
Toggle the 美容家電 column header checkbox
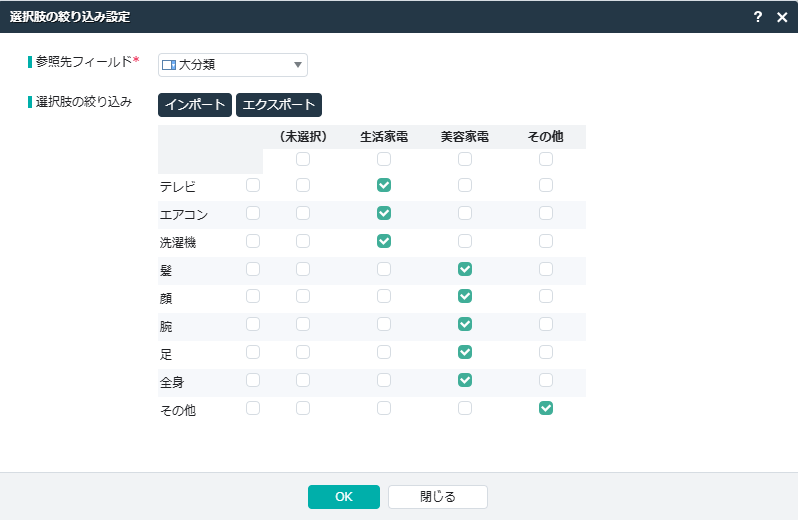(x=464, y=159)
